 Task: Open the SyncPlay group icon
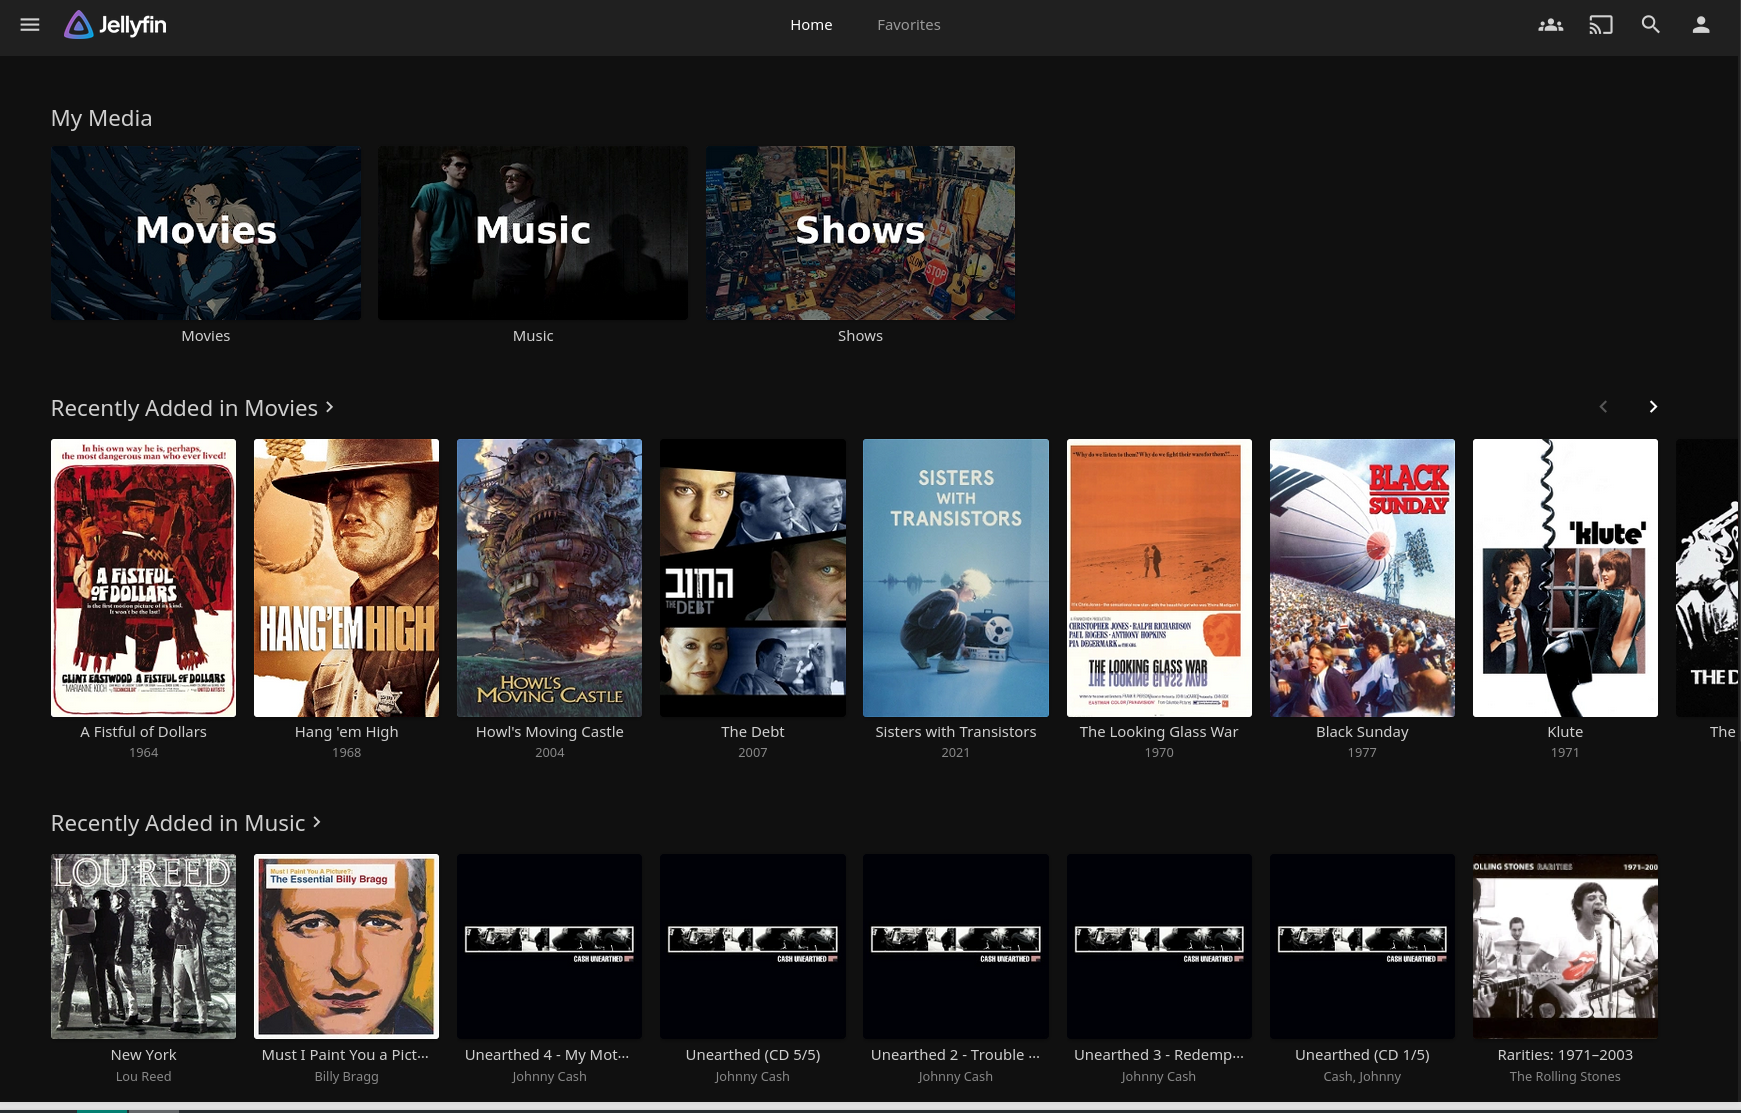[x=1551, y=25]
